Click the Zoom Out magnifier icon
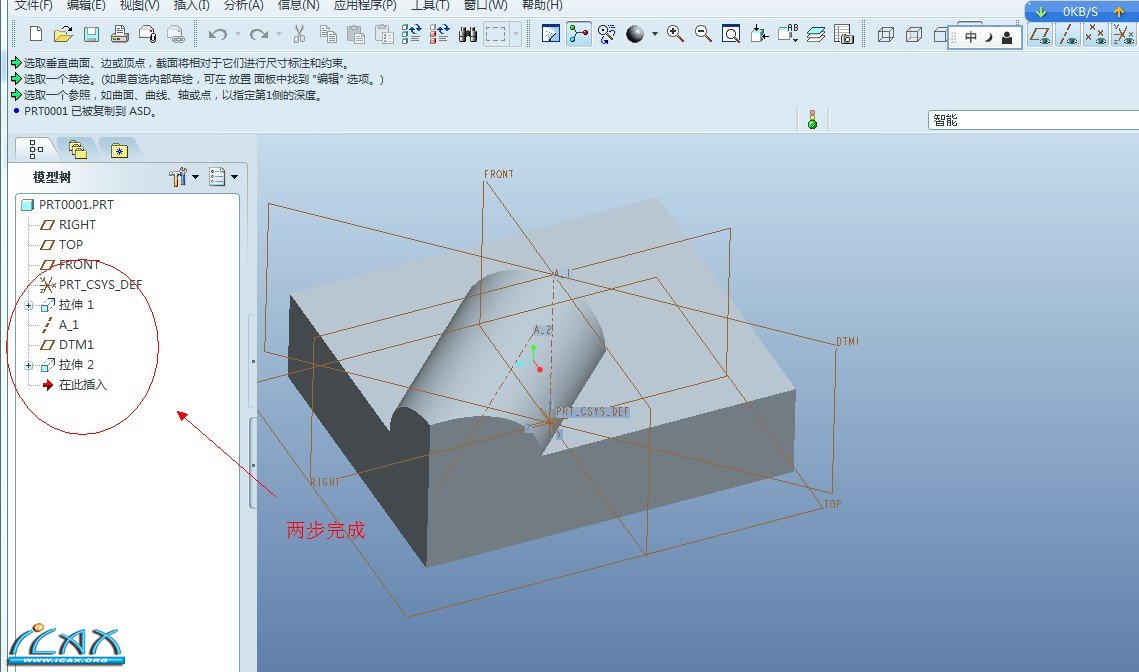The image size is (1139, 672). click(x=703, y=35)
